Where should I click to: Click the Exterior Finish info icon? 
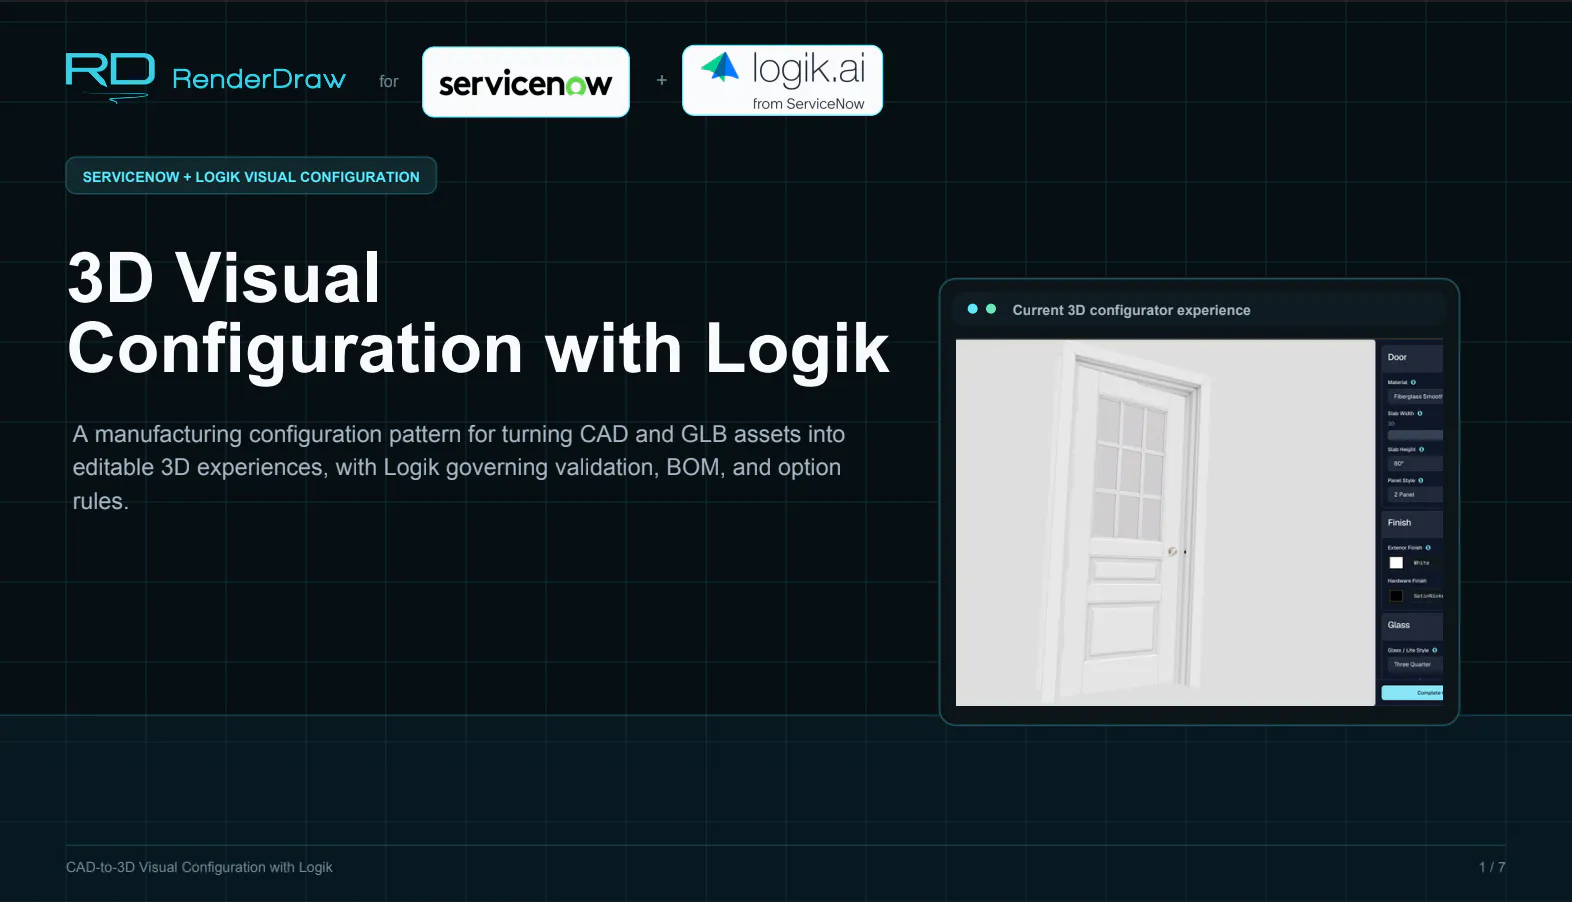click(x=1428, y=547)
